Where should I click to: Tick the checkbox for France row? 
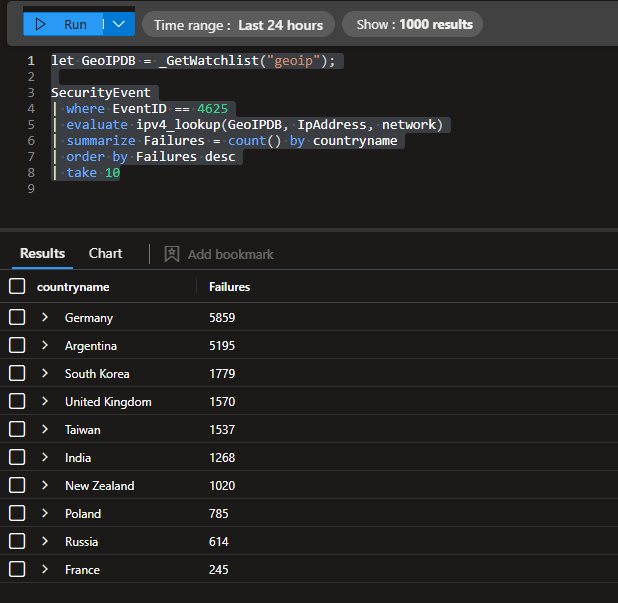pyautogui.click(x=17, y=570)
